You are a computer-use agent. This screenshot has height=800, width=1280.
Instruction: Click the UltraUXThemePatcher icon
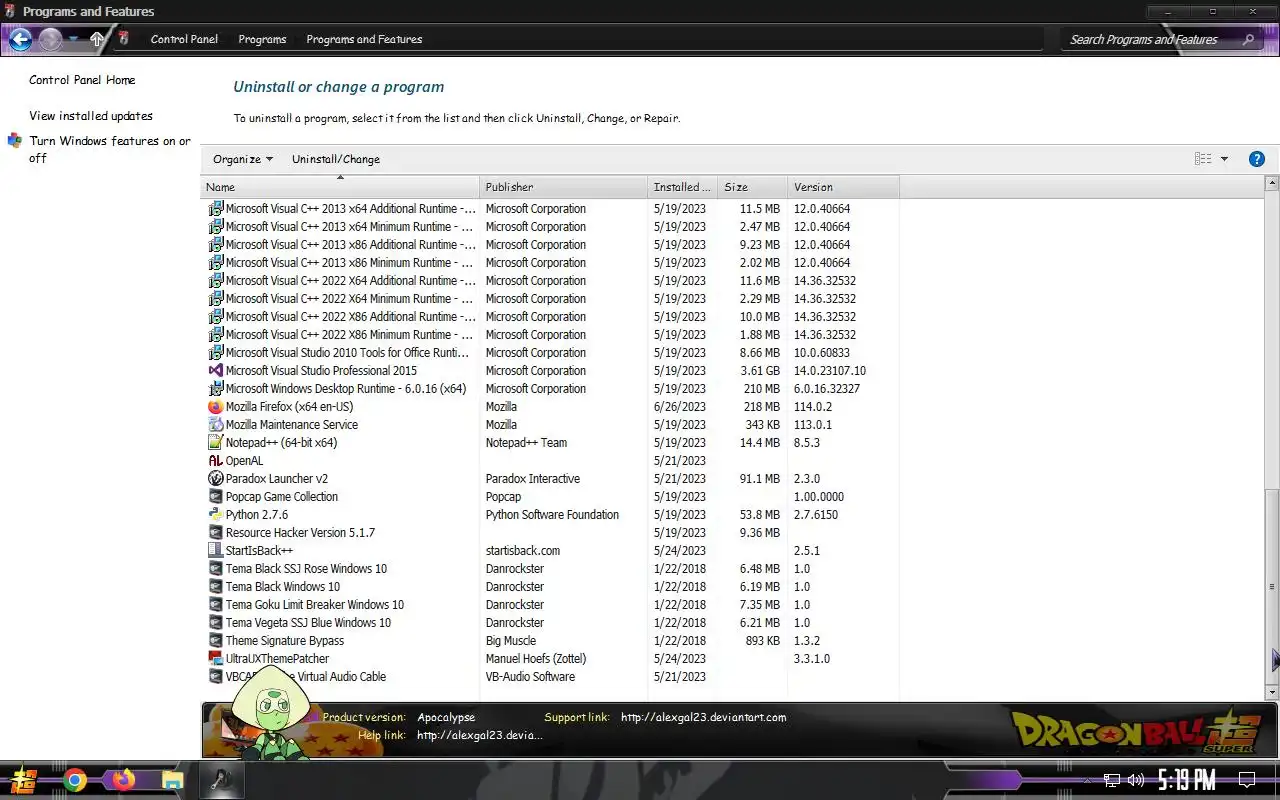click(215, 659)
